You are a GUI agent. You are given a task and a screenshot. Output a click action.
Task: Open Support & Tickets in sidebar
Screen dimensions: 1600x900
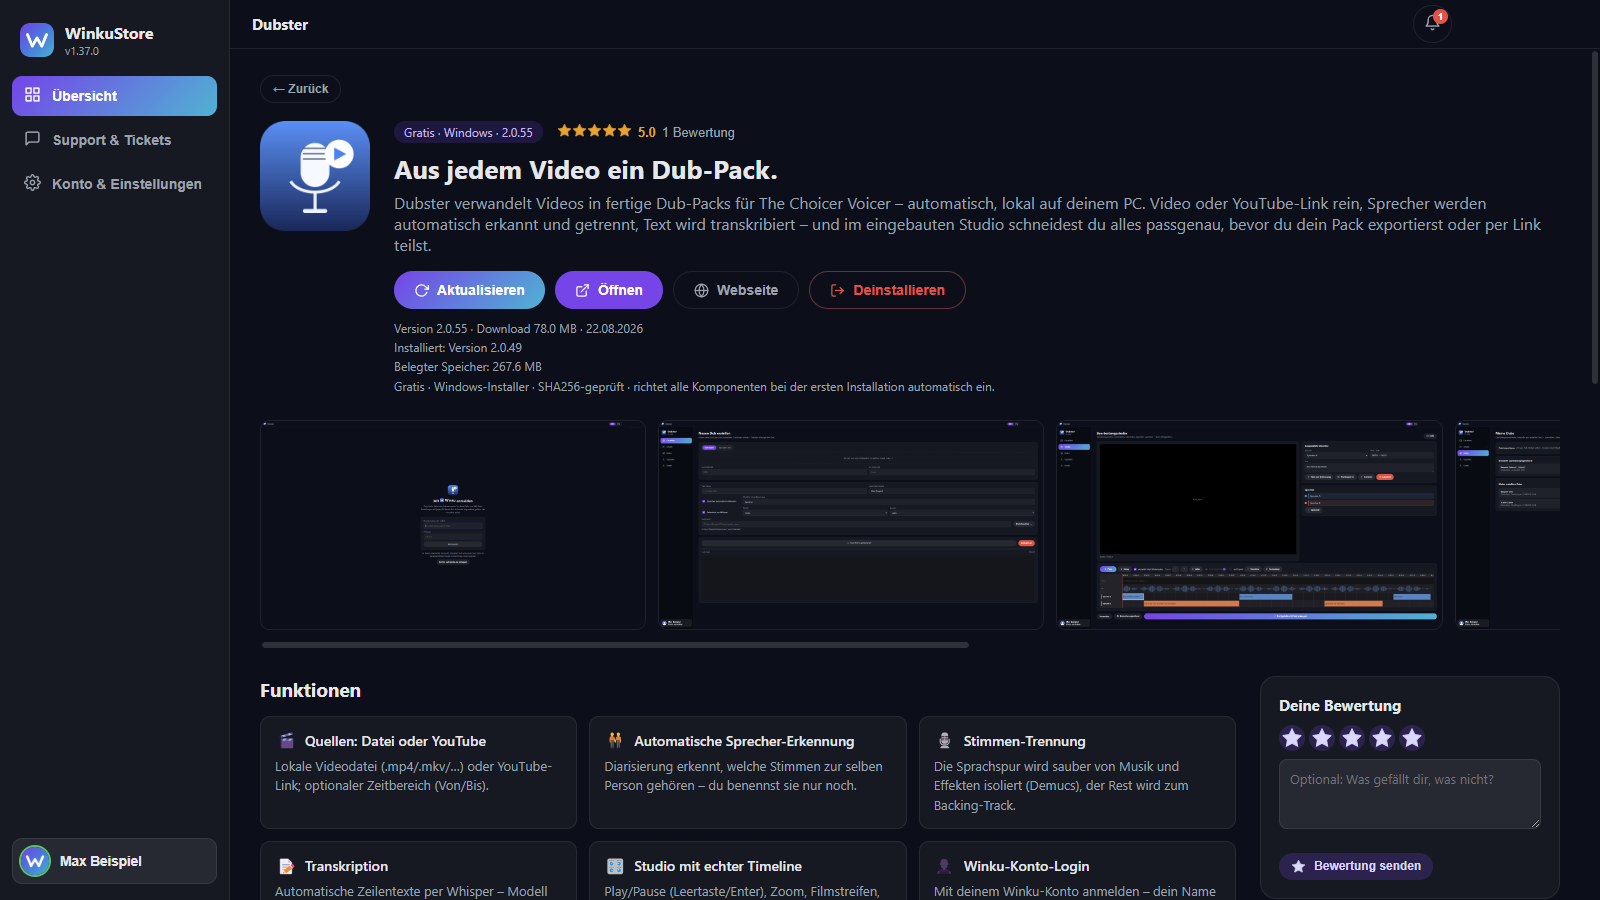(114, 140)
